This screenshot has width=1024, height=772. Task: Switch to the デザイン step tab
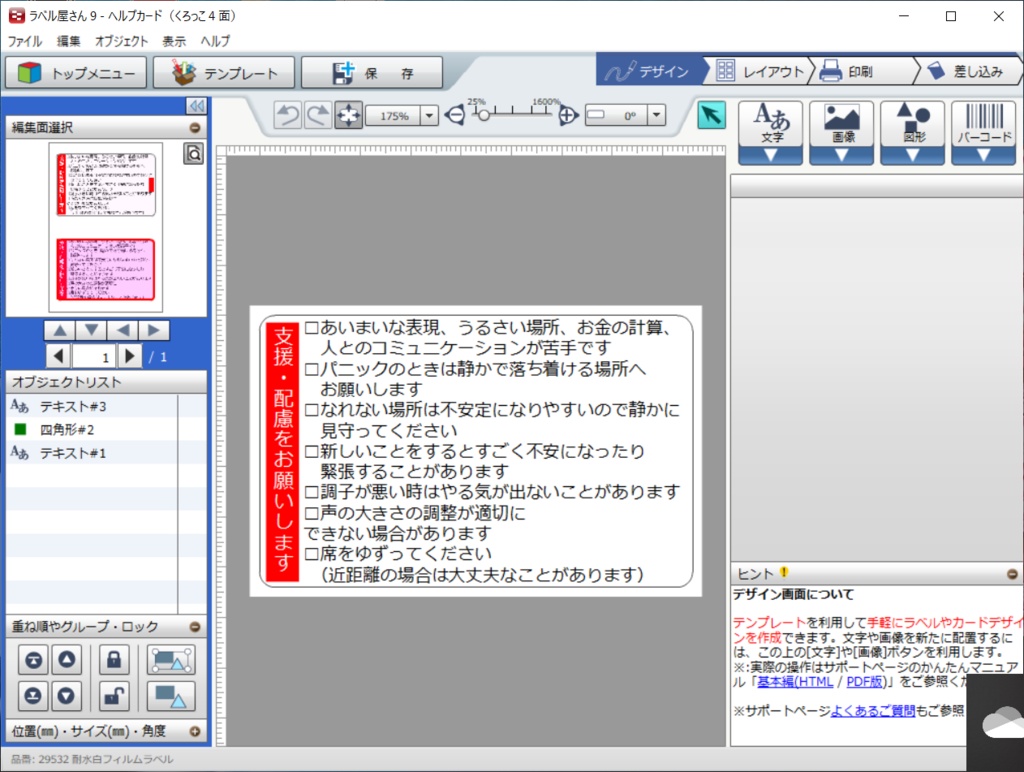(x=650, y=71)
